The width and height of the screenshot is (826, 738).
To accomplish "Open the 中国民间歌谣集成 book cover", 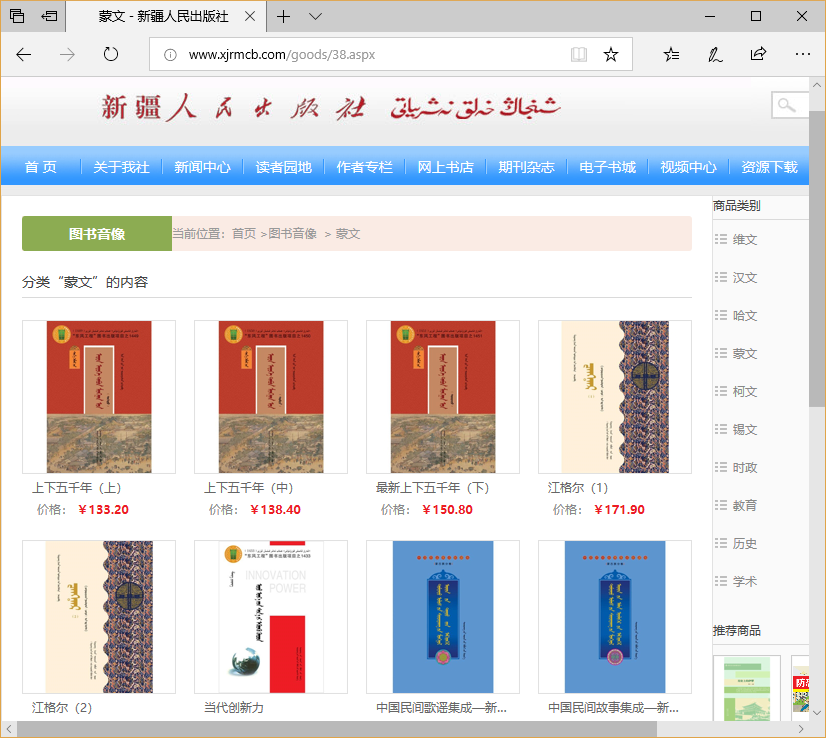I will 443,617.
